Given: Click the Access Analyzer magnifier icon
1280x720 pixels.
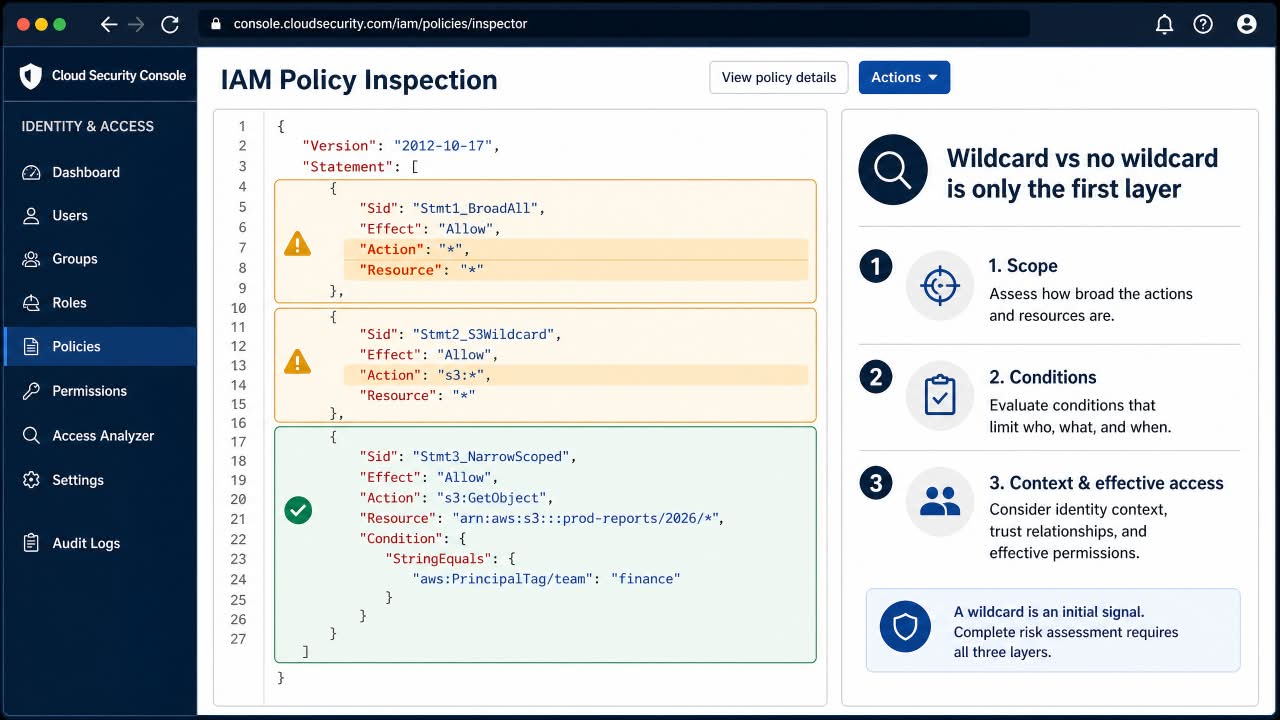Looking at the screenshot, I should click(31, 436).
